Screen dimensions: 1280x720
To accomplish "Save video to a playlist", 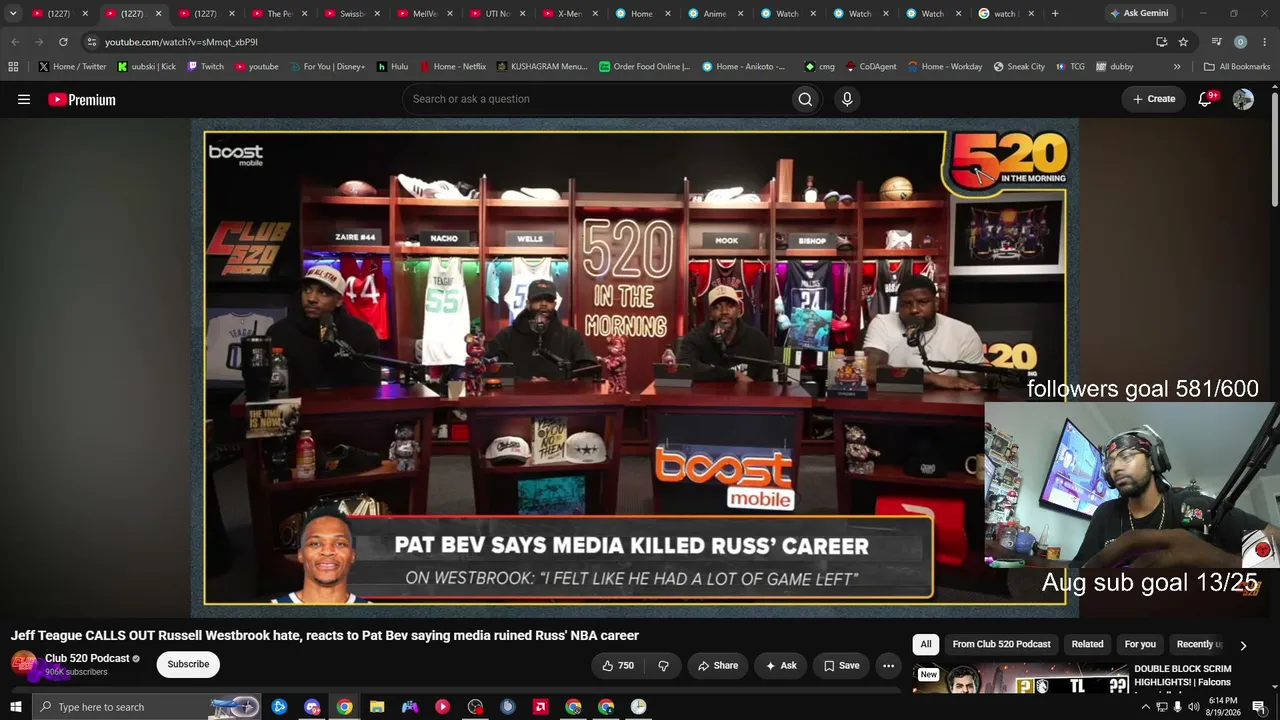I will click(841, 665).
